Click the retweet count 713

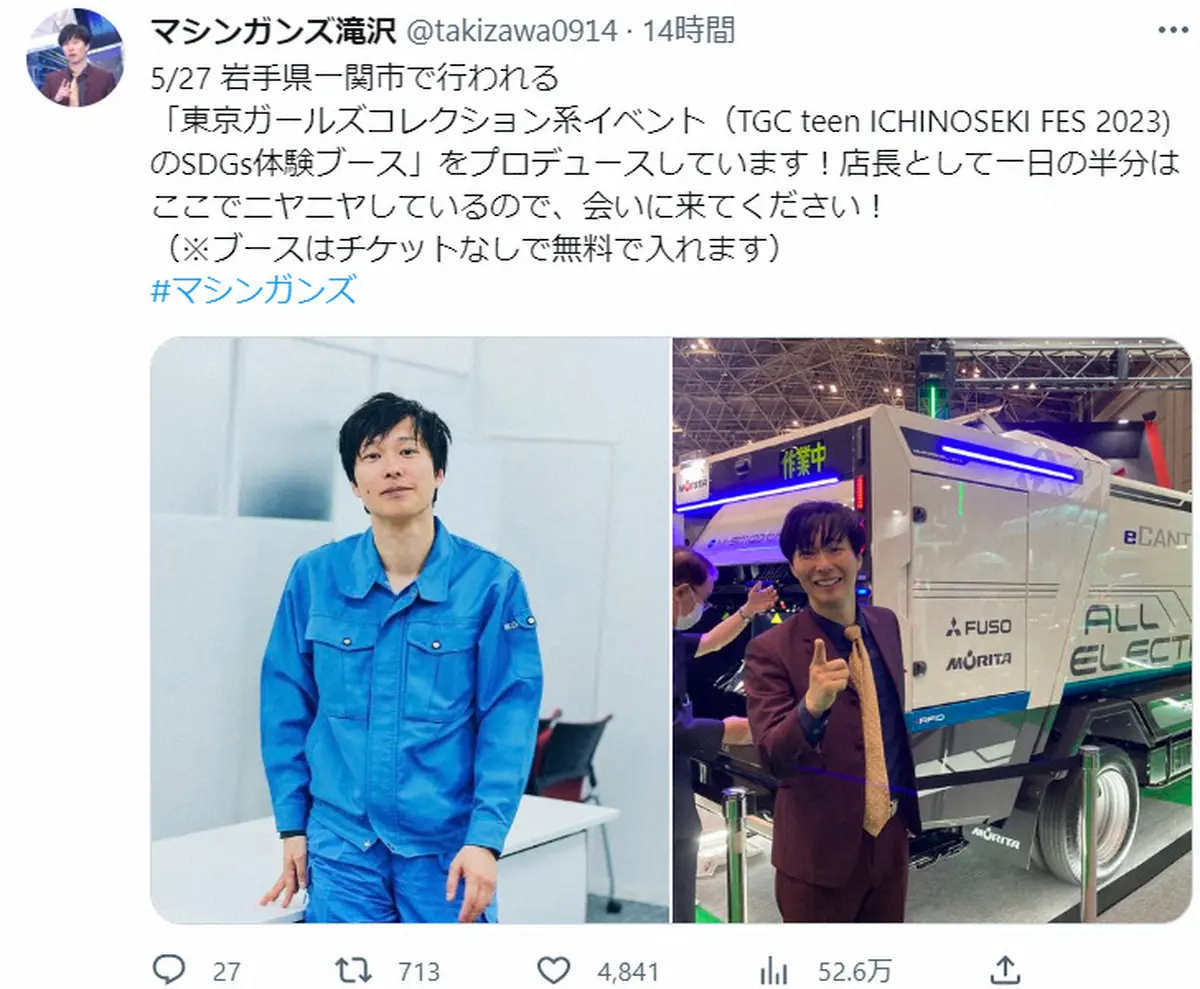420,970
